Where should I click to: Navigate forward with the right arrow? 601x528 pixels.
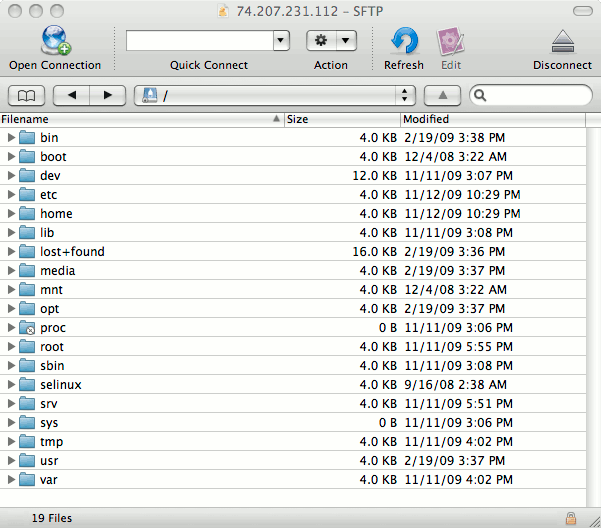coord(107,96)
